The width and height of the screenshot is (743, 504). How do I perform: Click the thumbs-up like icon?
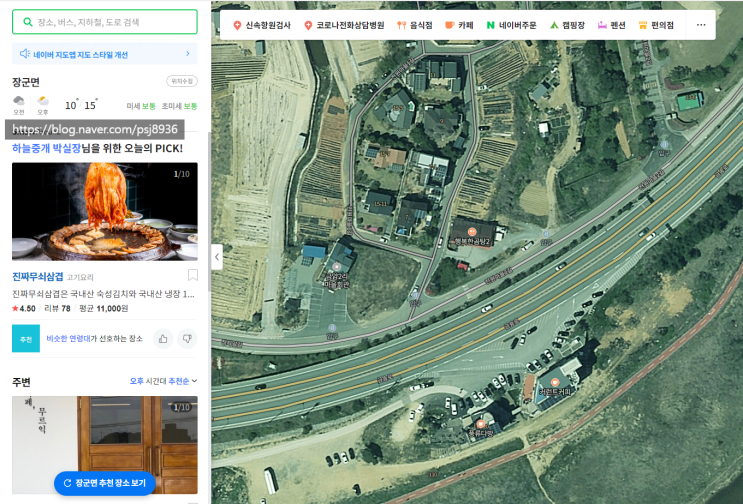(163, 339)
